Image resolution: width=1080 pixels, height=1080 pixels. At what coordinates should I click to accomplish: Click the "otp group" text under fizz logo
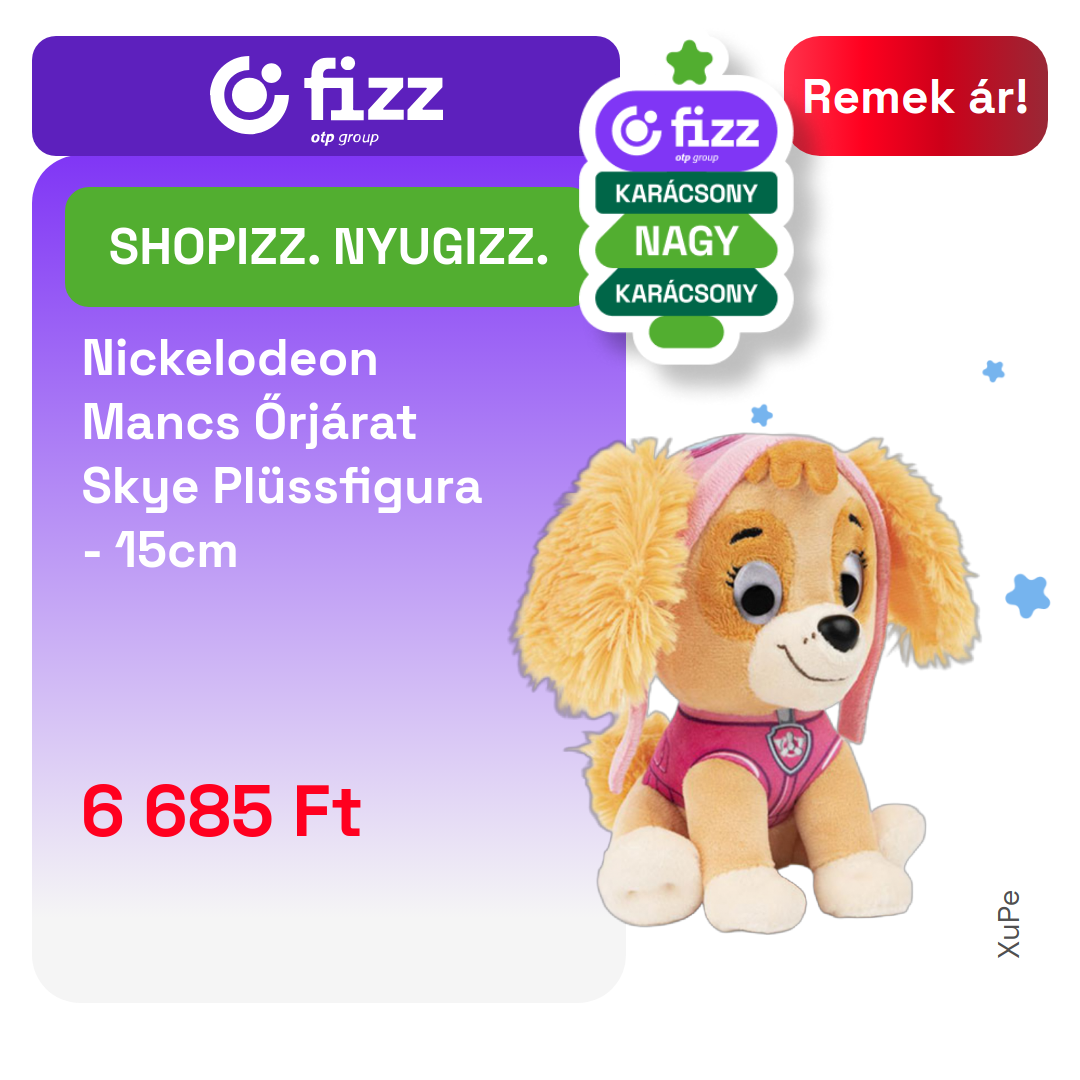point(344,137)
